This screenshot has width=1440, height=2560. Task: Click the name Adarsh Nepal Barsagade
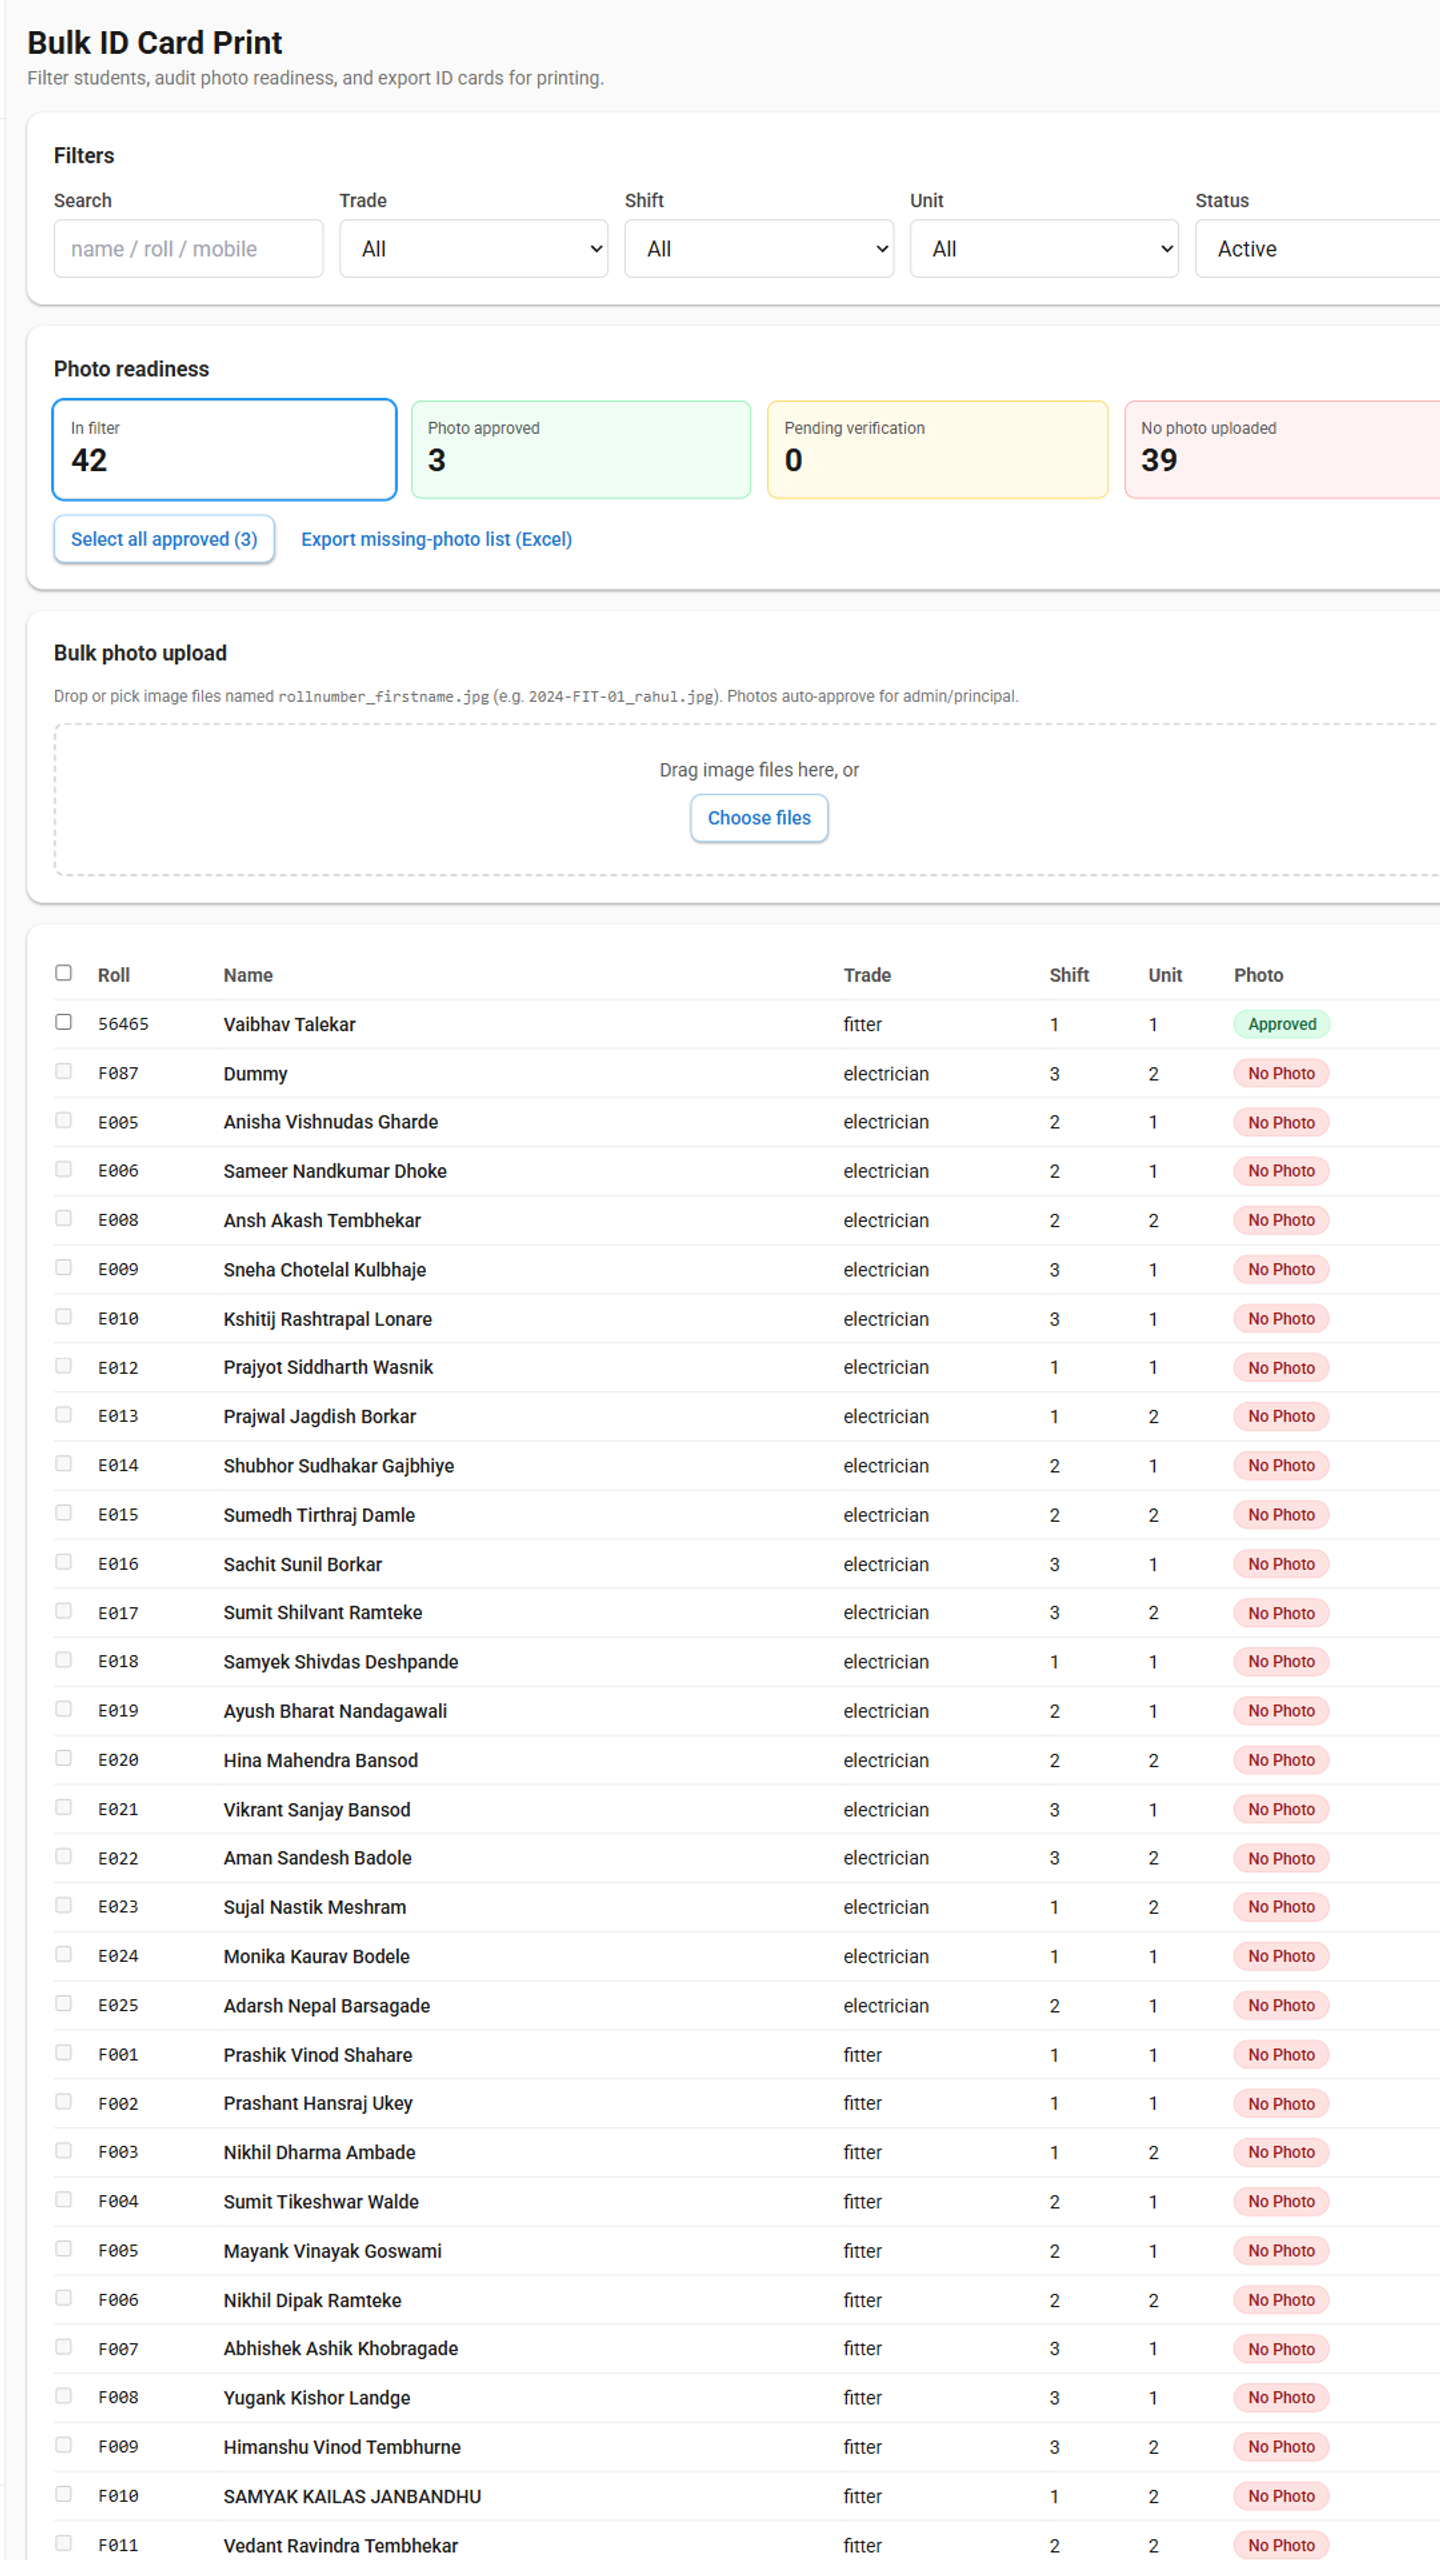[x=326, y=2005]
